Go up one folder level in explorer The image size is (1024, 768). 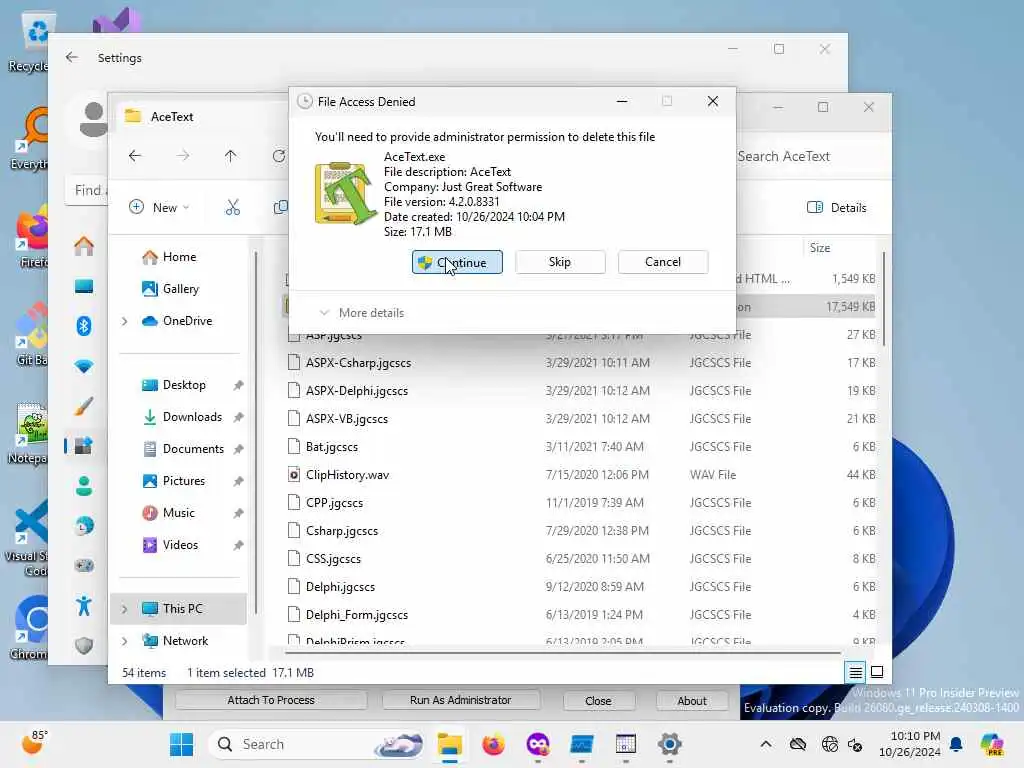click(231, 155)
